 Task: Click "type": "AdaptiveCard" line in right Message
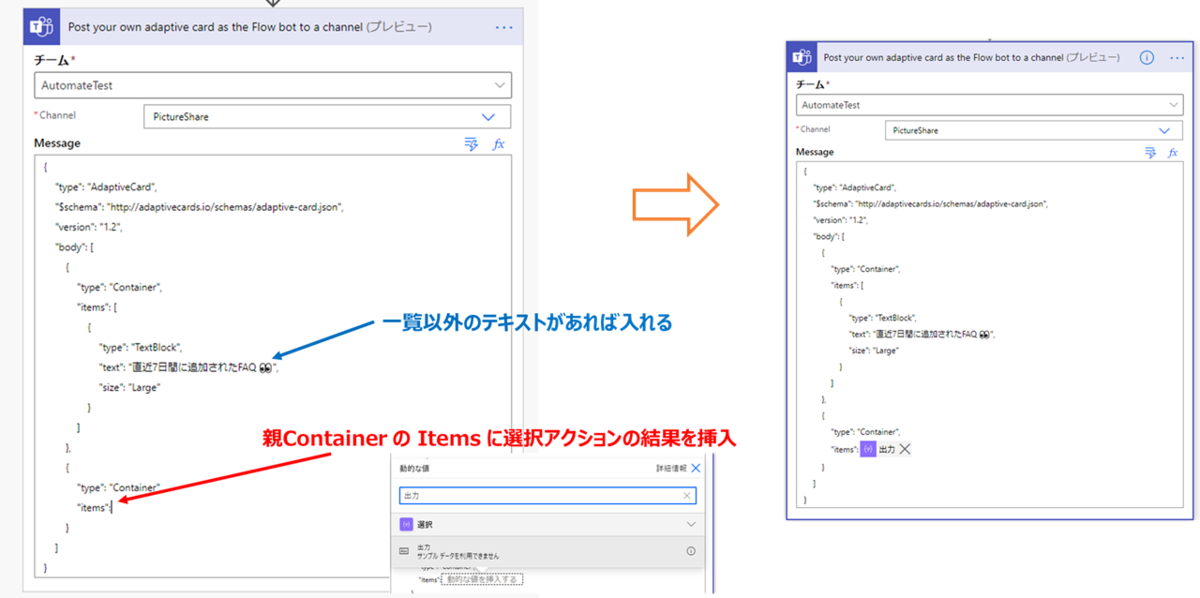click(x=855, y=187)
